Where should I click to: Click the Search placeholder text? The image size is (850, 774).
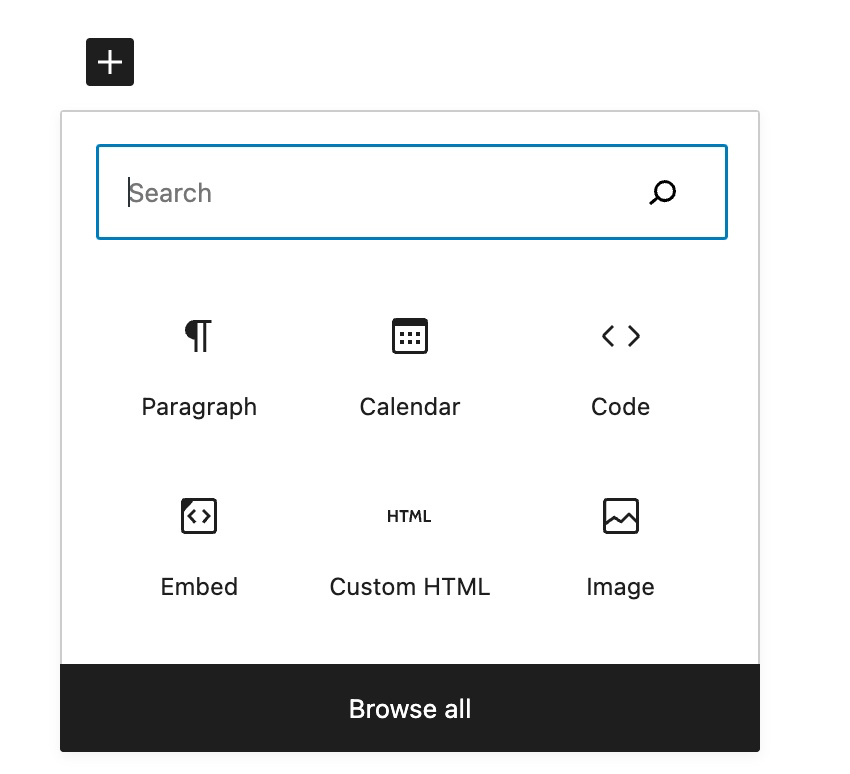[x=170, y=193]
